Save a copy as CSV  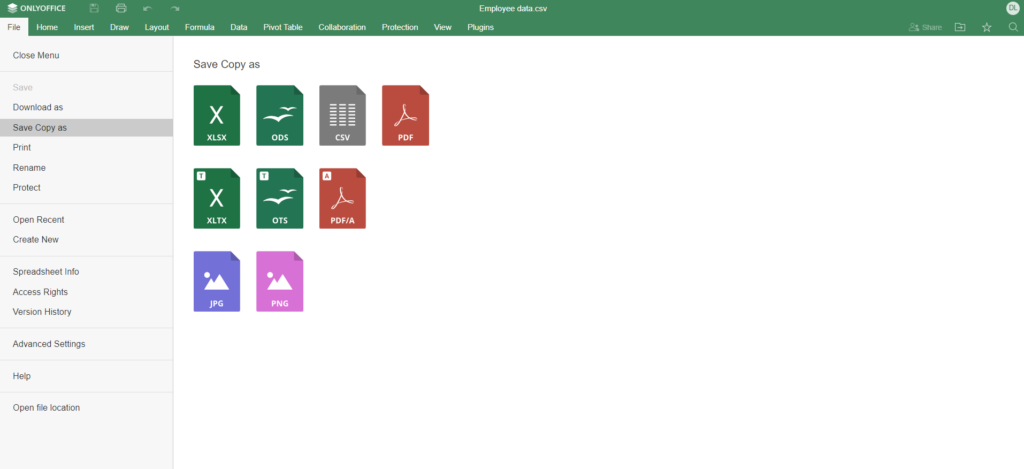pos(342,115)
